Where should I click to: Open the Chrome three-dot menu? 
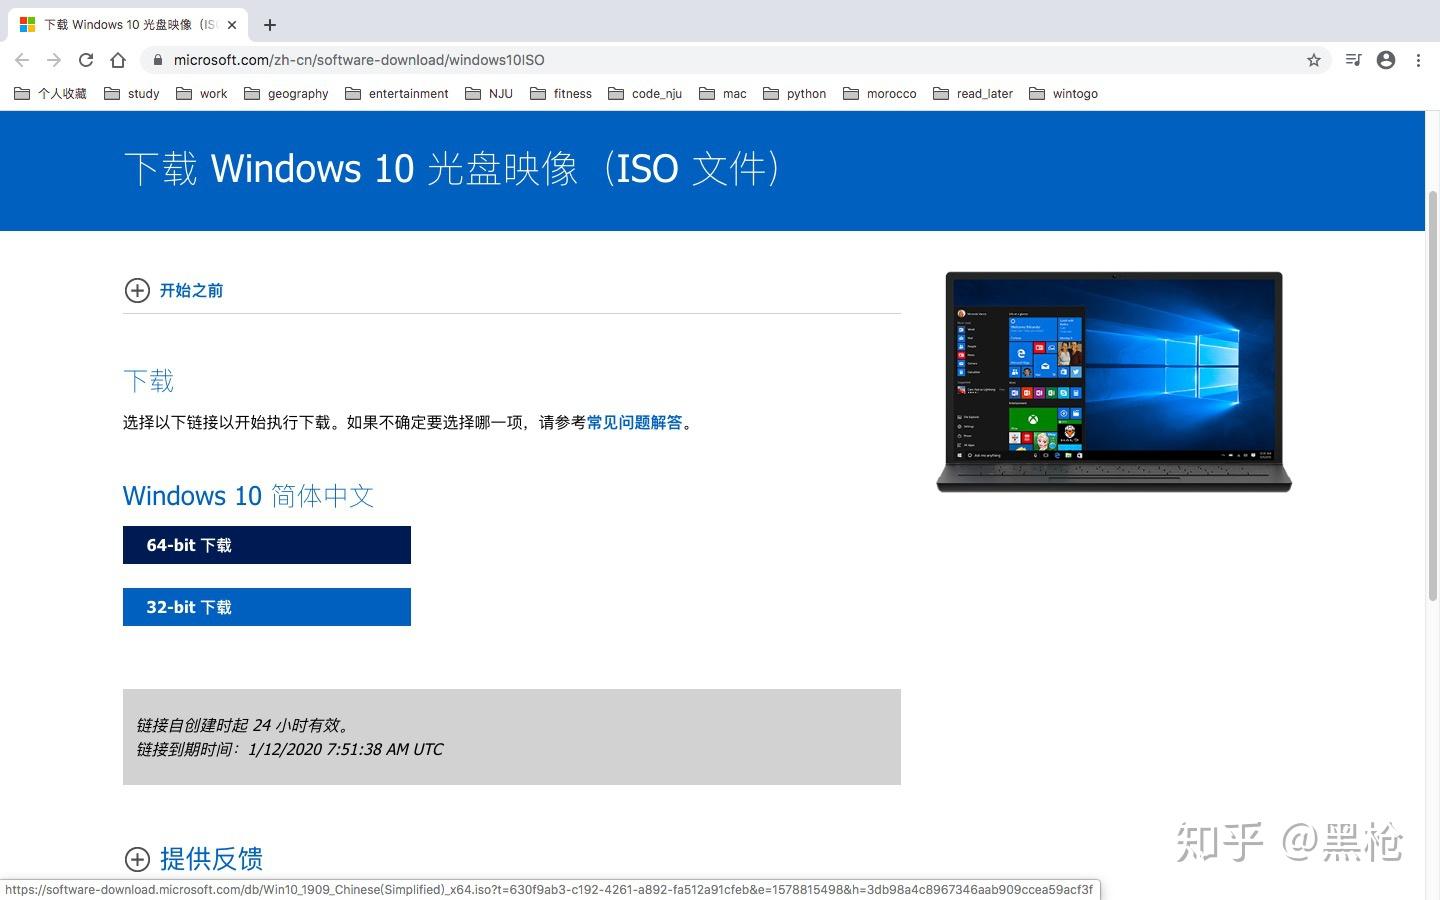1419,60
